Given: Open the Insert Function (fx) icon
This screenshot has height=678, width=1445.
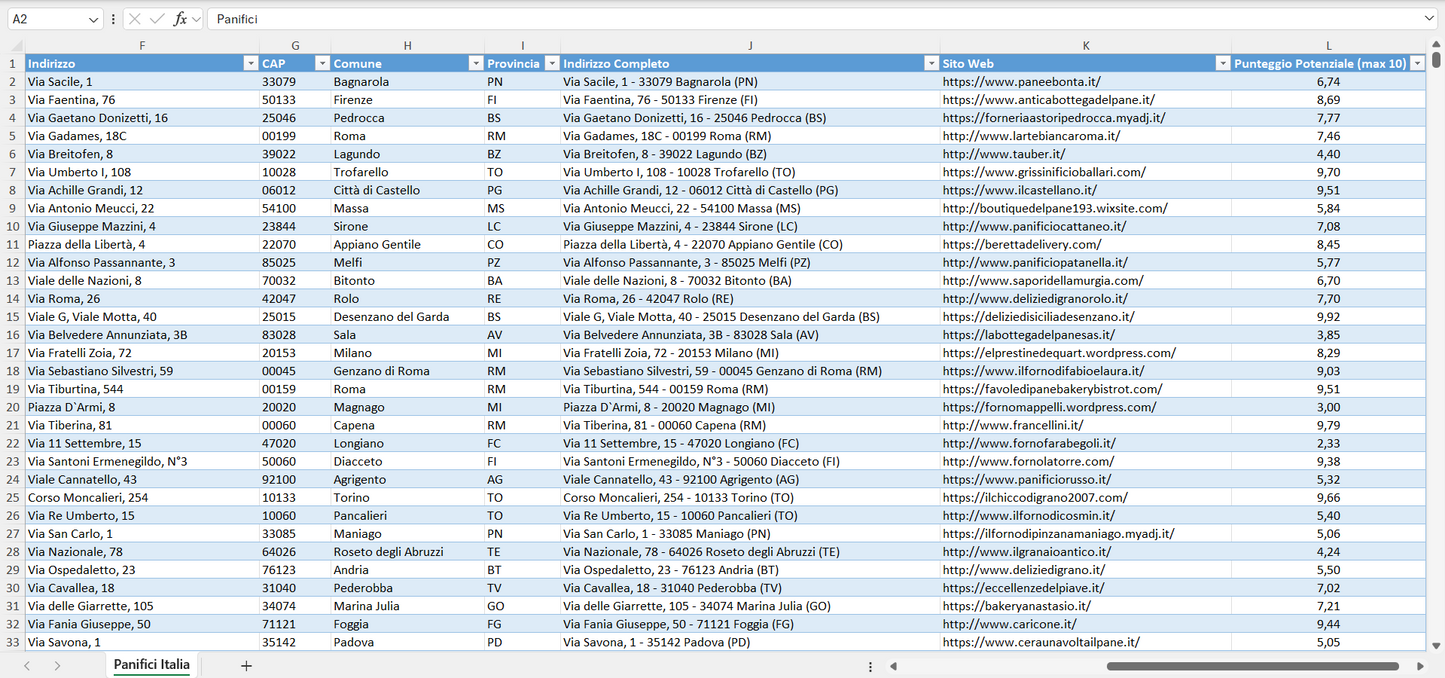Looking at the screenshot, I should 181,18.
